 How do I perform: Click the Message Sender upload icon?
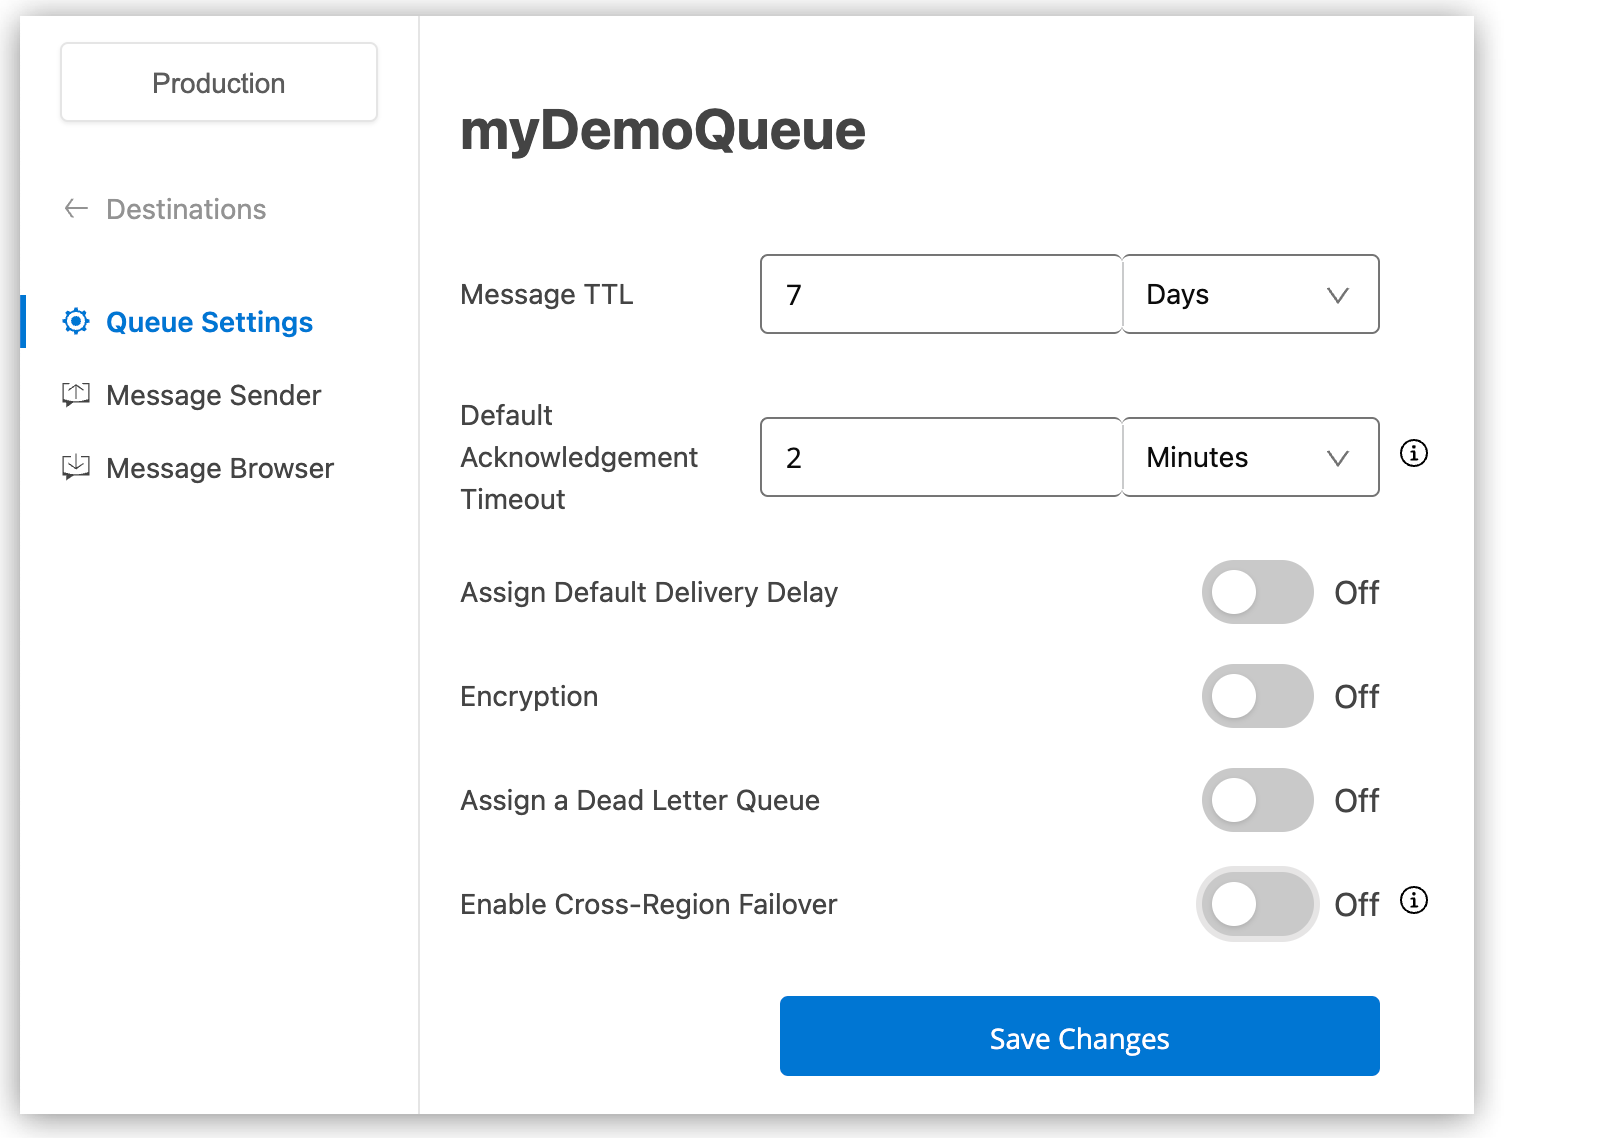(x=76, y=394)
